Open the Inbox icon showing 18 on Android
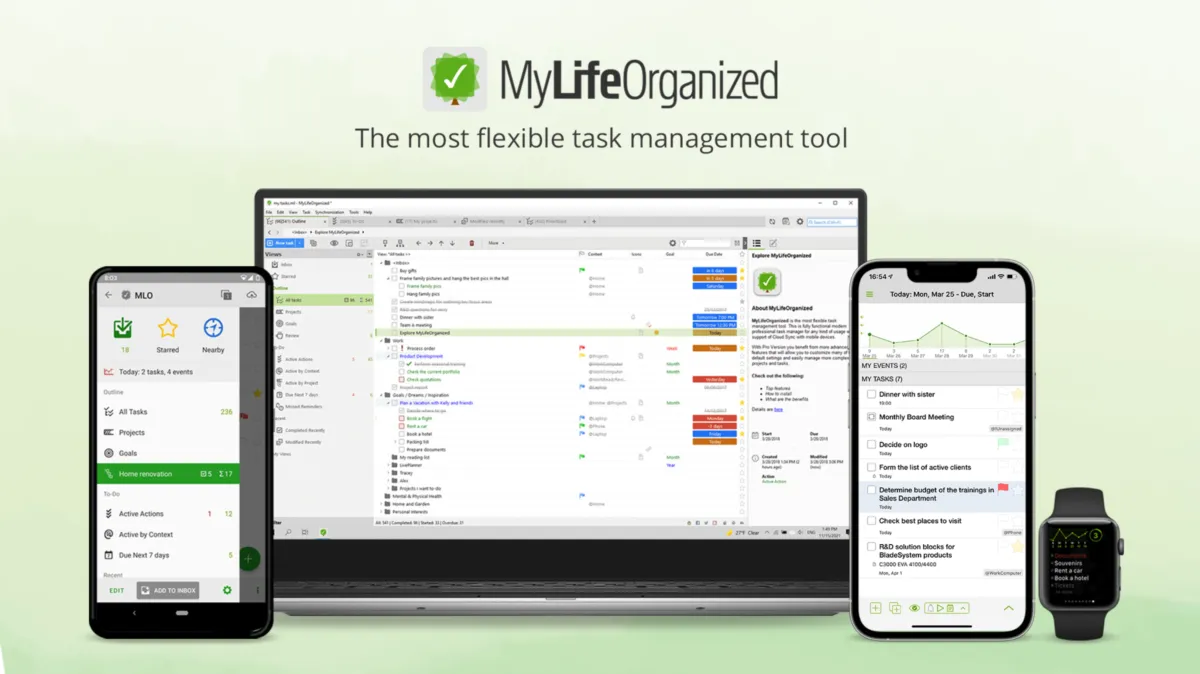 (123, 328)
